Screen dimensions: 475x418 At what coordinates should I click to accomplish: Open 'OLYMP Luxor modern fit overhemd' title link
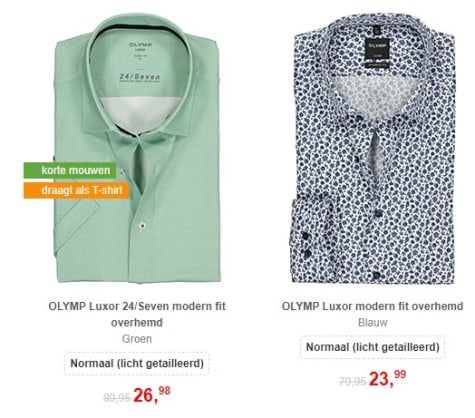[x=372, y=306]
